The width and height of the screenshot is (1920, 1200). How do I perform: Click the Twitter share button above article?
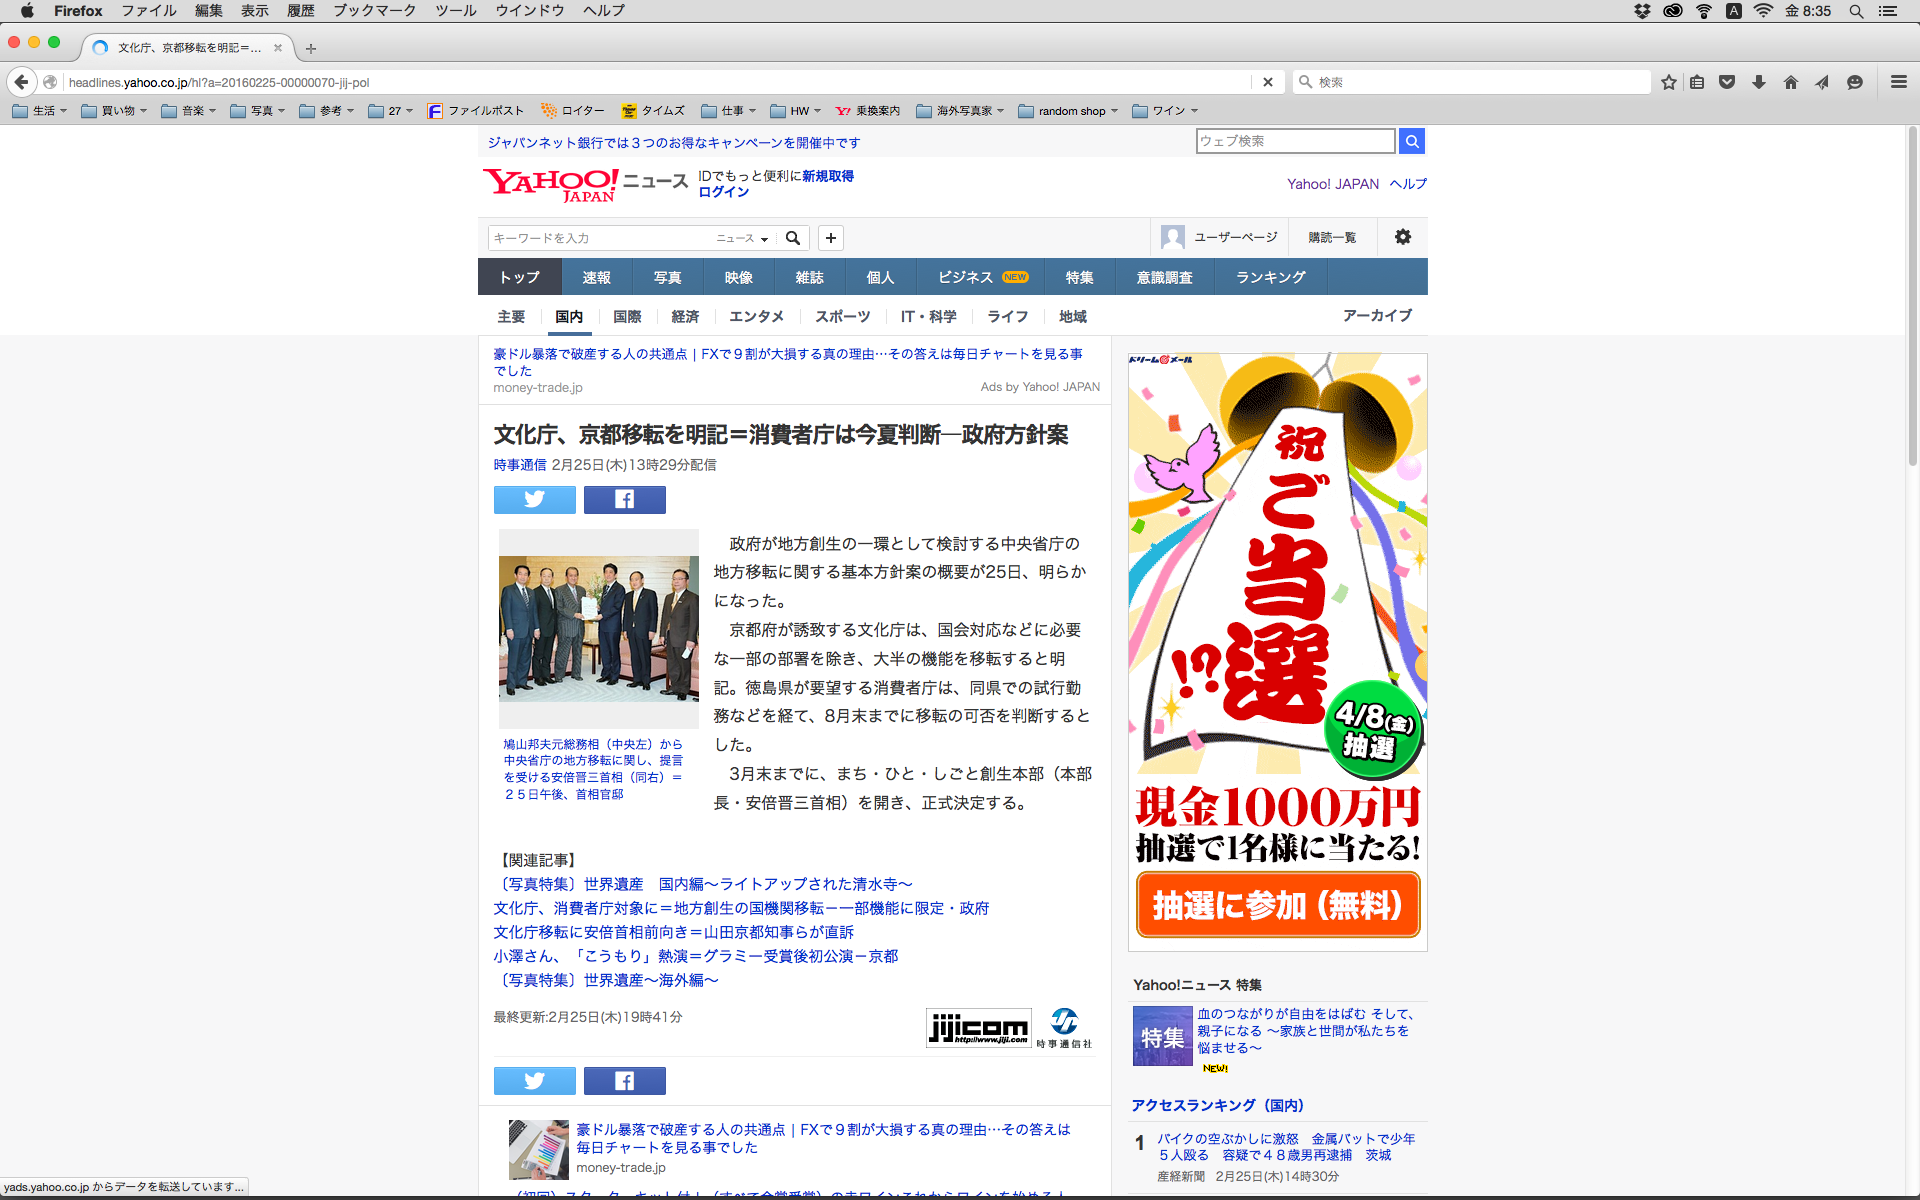pyautogui.click(x=534, y=499)
